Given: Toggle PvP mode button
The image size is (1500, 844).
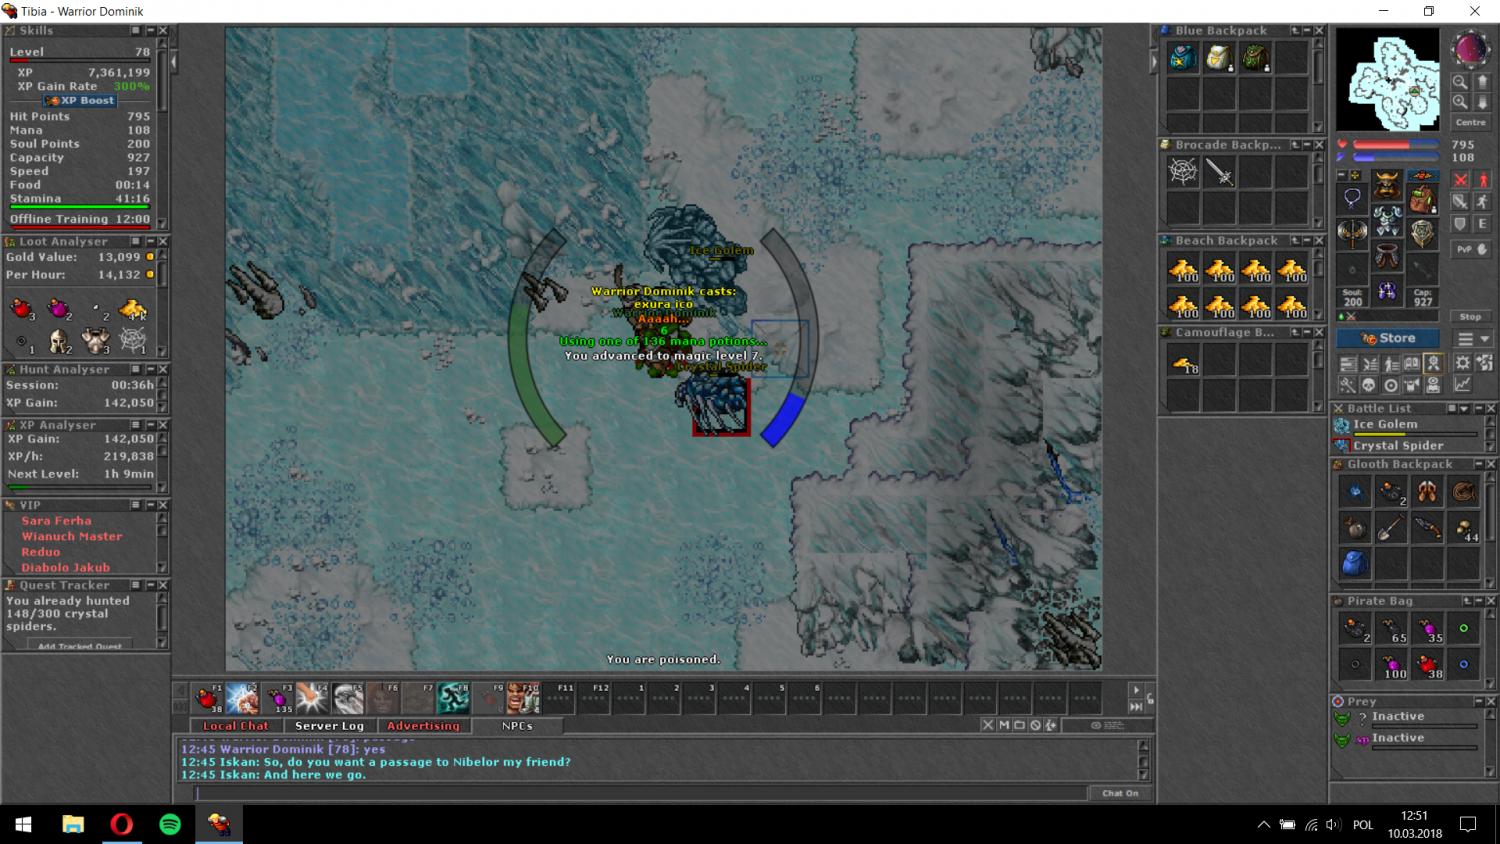Looking at the screenshot, I should [x=1471, y=249].
